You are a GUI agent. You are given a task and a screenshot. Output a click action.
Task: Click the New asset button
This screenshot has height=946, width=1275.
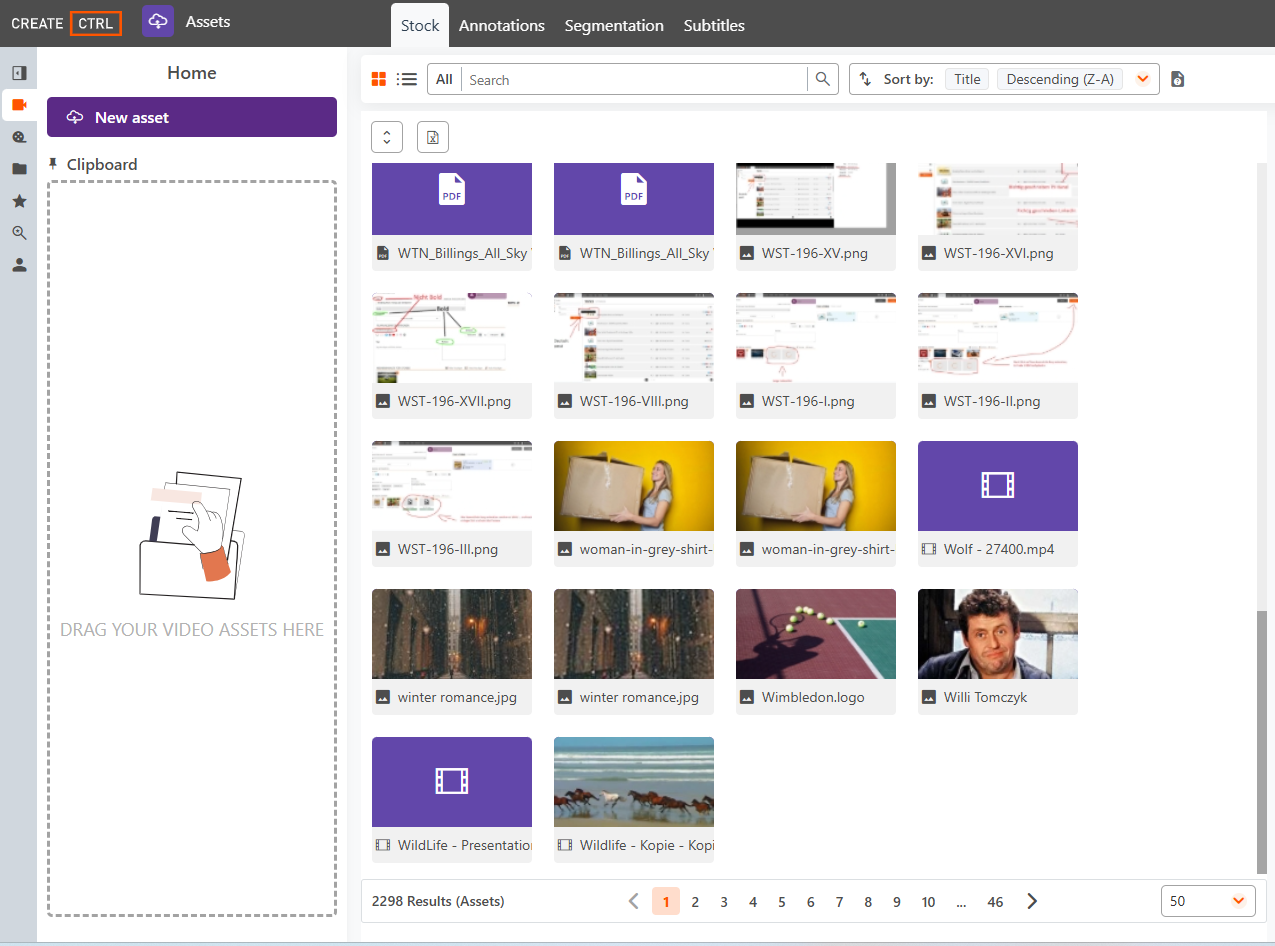192,117
